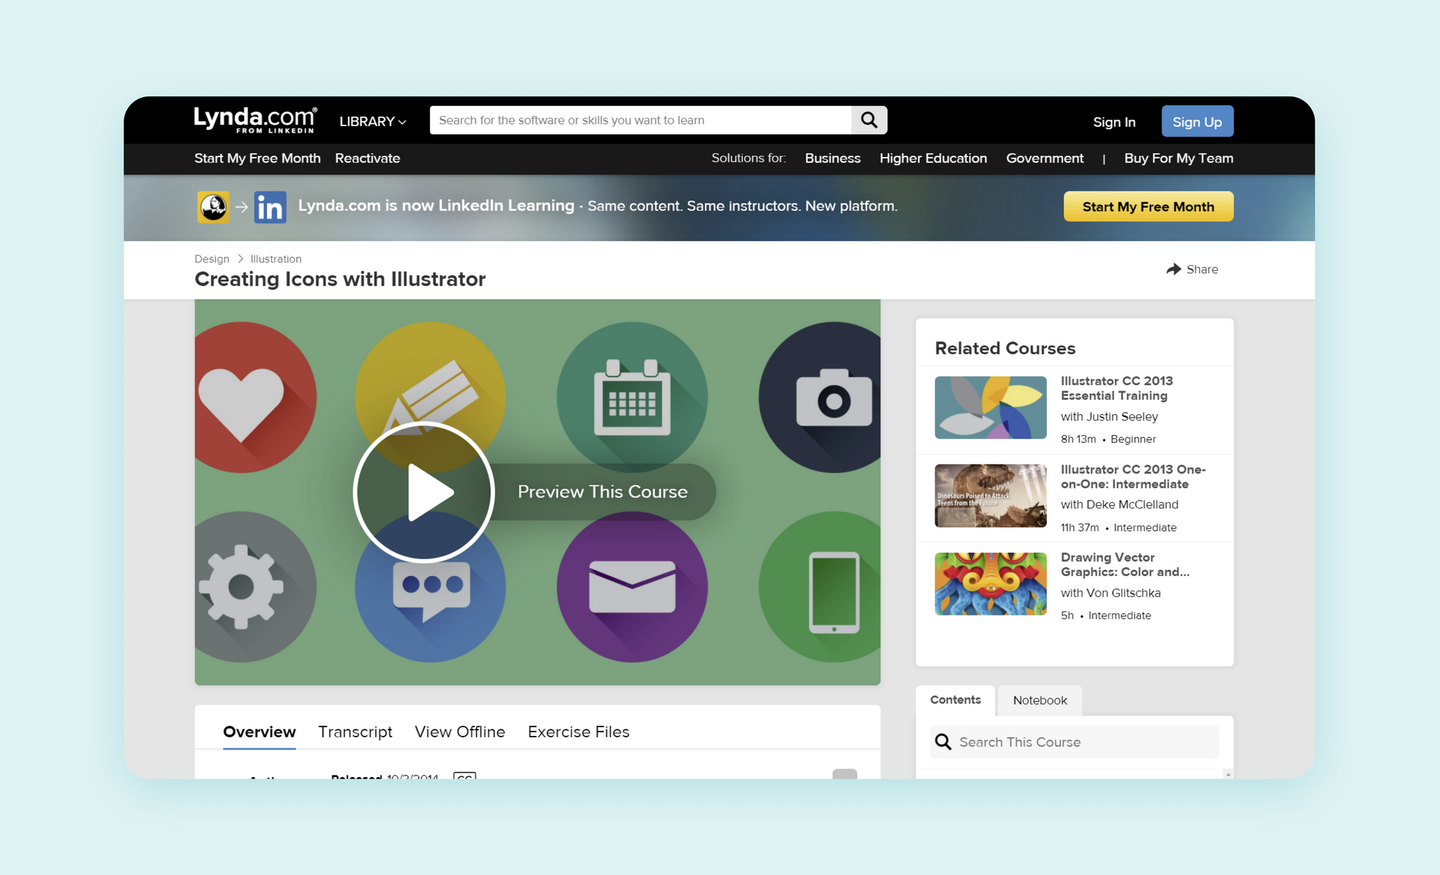
Task: Go to the Illustration breadcrumb
Action: coord(275,259)
